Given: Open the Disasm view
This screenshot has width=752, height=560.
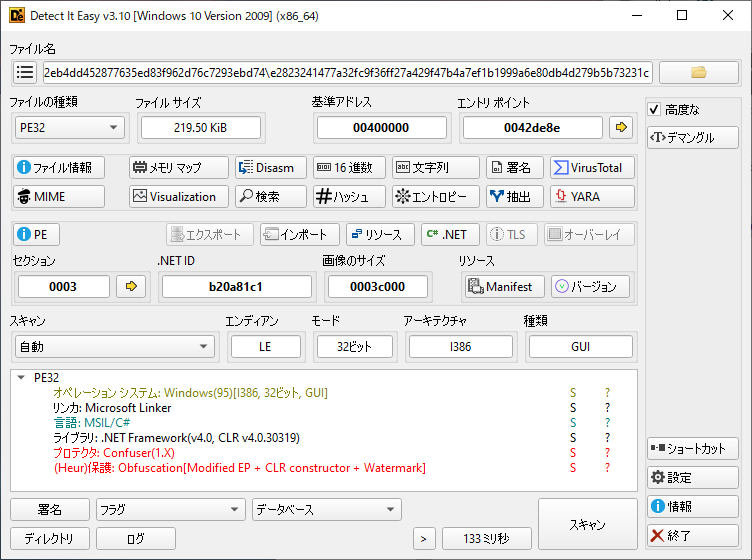Looking at the screenshot, I should (270, 167).
